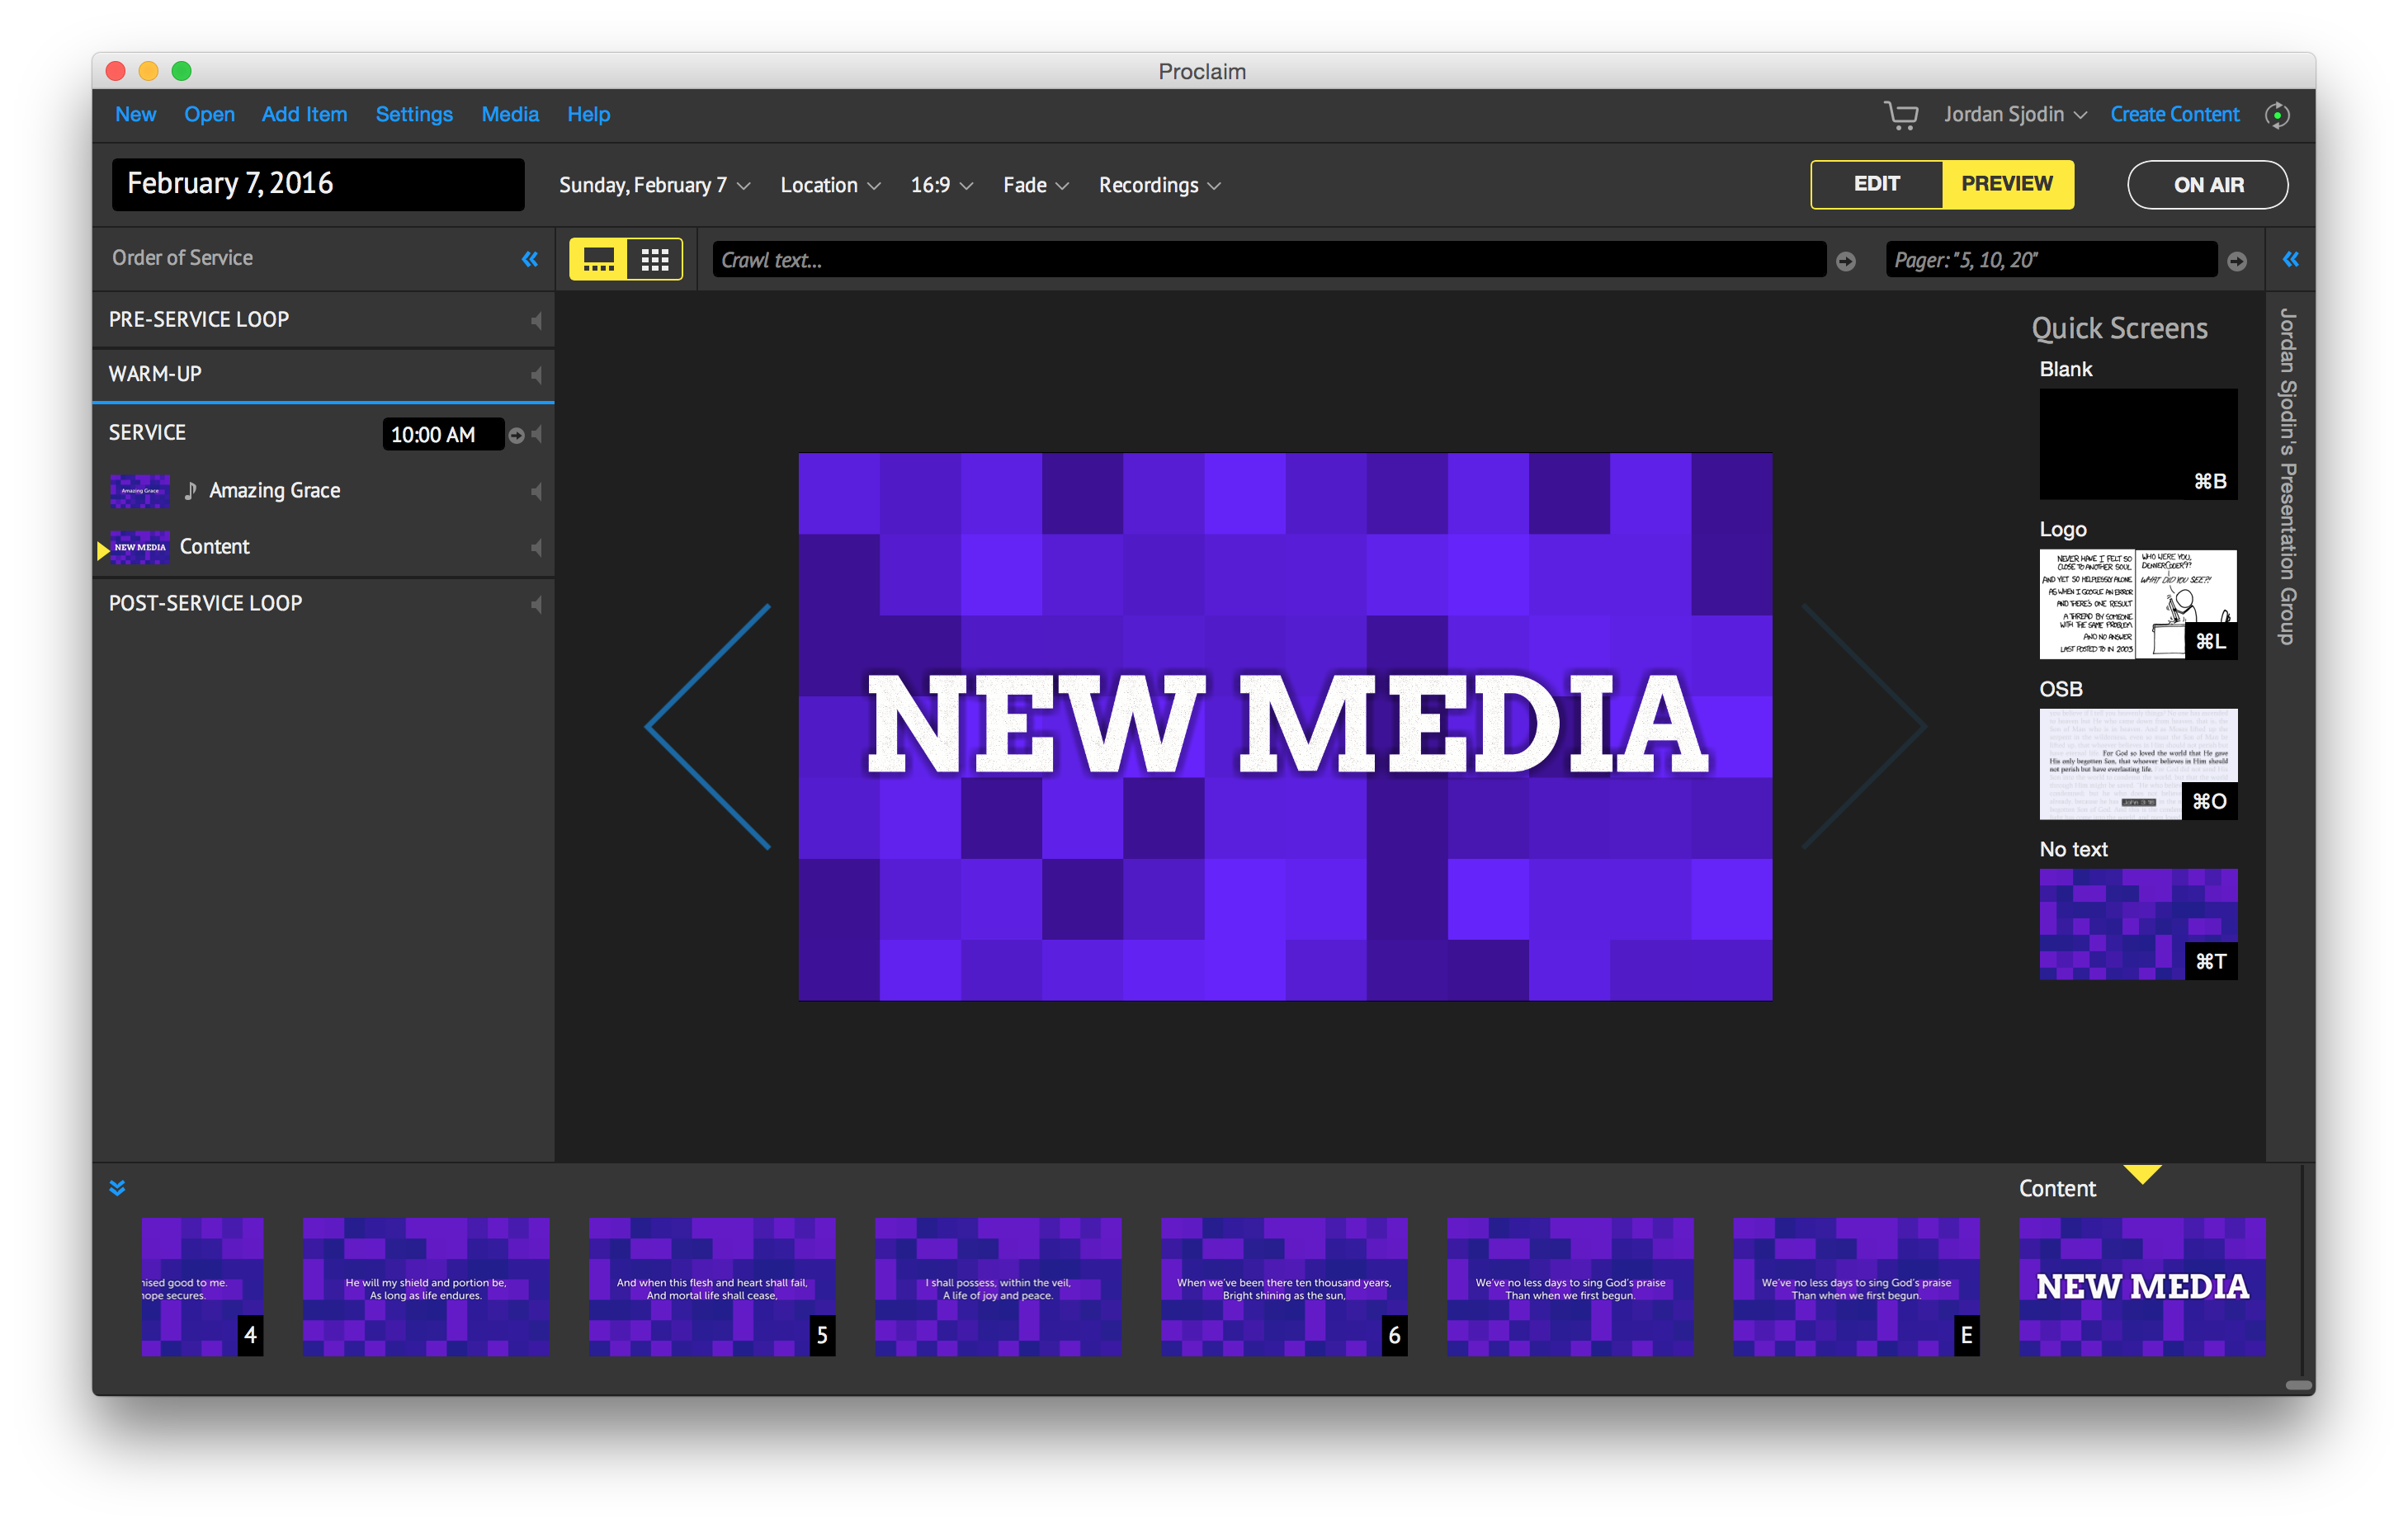Click the Pager send arrow button
The height and width of the screenshot is (1528, 2408).
coord(2237,261)
